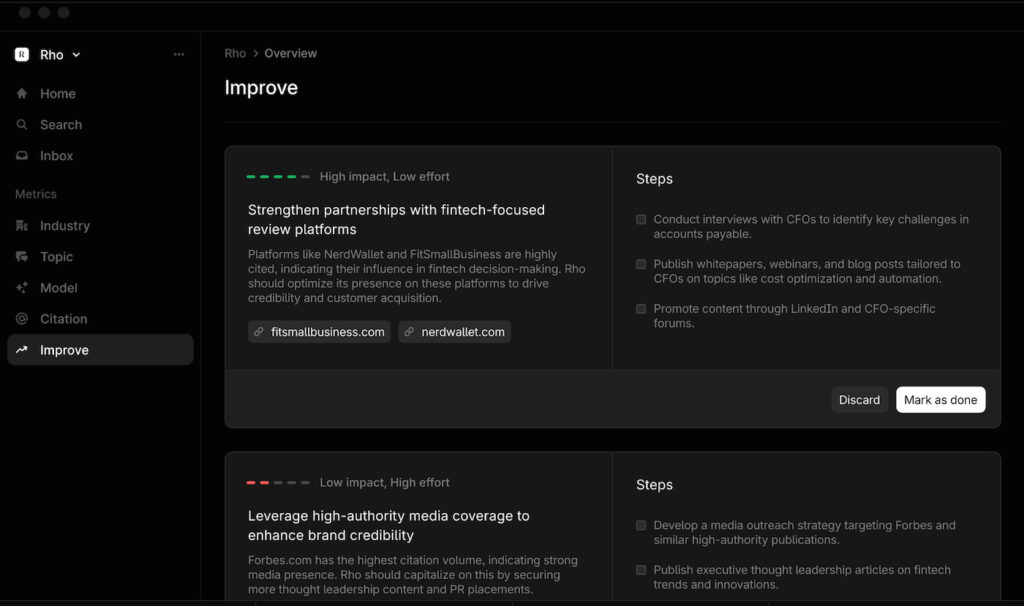Click Steps heading in first card
Screen dimensions: 1024x606
click(654, 179)
